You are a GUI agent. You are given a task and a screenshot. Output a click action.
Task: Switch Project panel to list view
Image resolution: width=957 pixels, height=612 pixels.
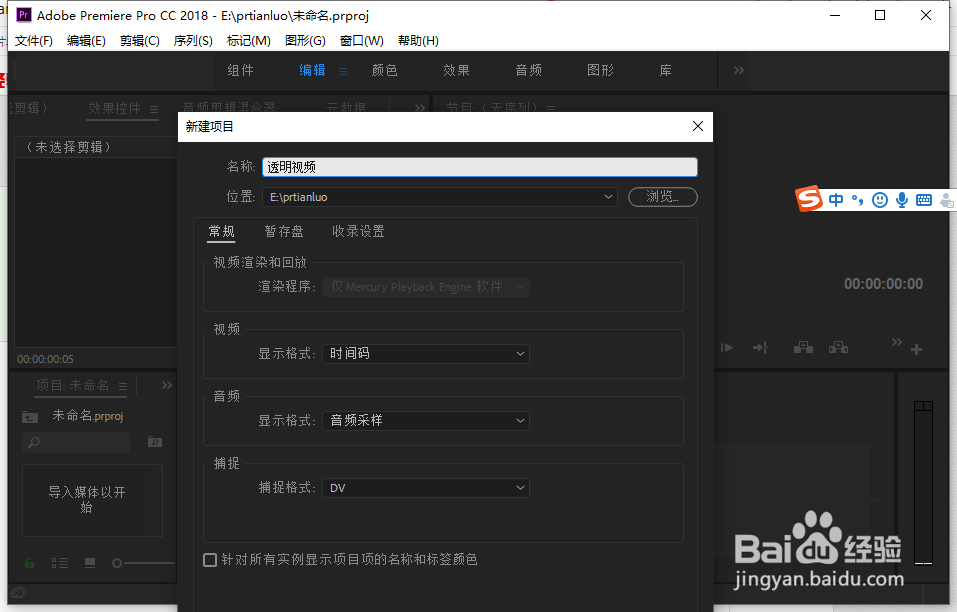point(62,563)
